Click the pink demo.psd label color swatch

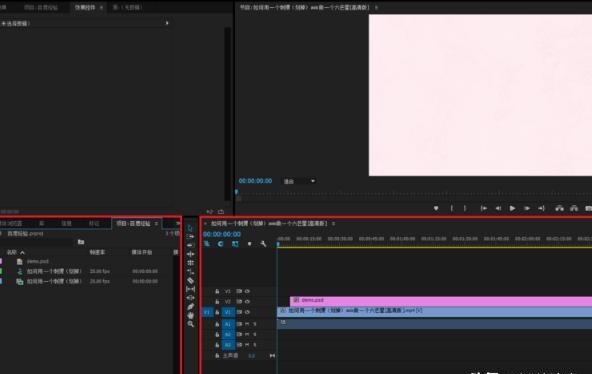click(1, 261)
